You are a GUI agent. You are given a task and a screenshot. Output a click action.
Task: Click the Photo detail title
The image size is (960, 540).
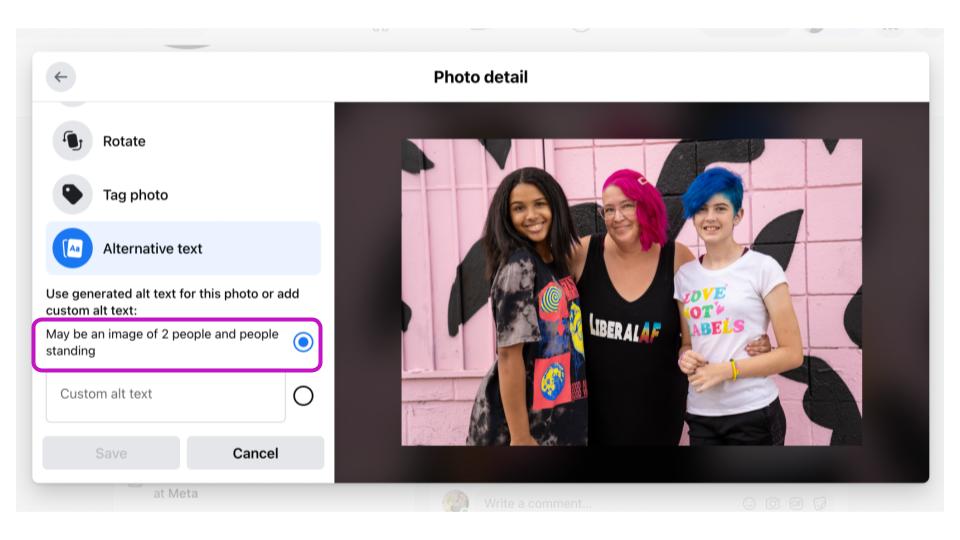pos(481,77)
